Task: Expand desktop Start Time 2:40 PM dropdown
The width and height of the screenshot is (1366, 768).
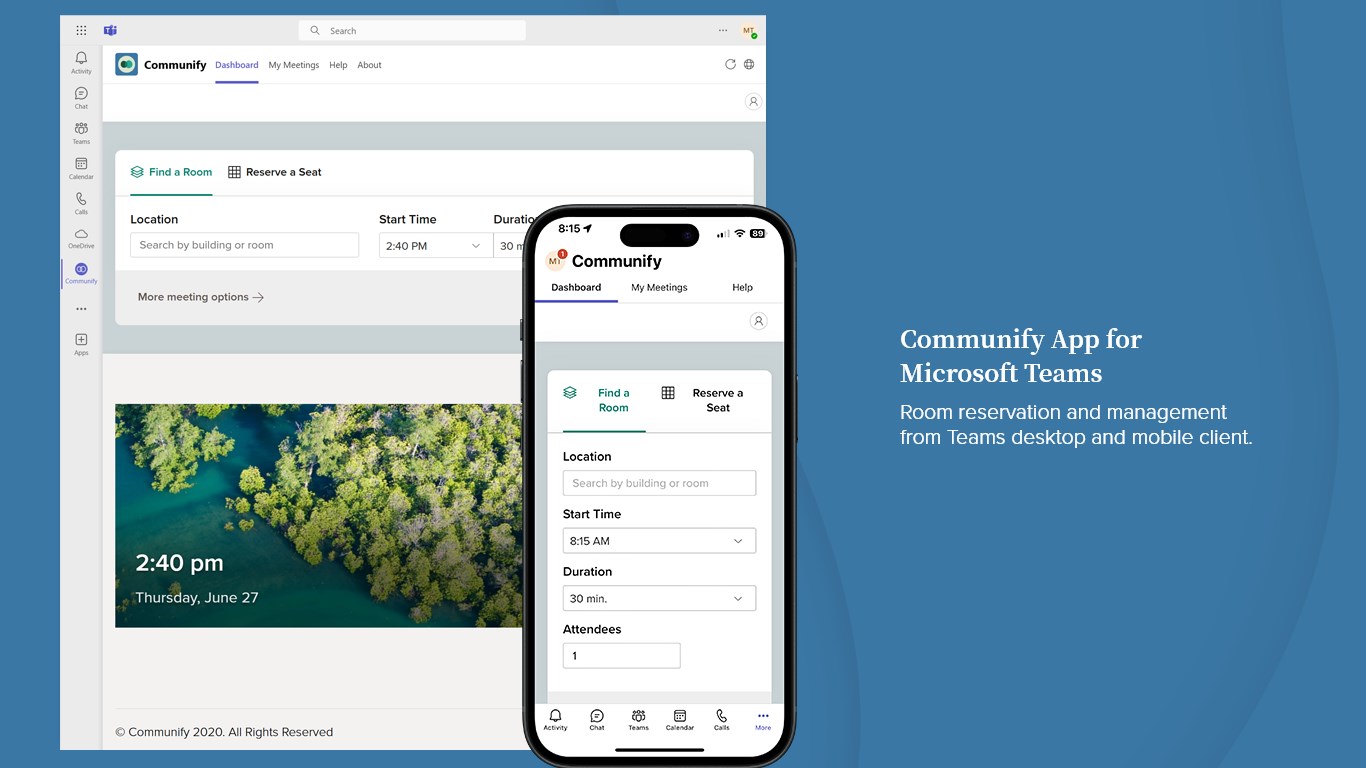Action: pos(436,245)
